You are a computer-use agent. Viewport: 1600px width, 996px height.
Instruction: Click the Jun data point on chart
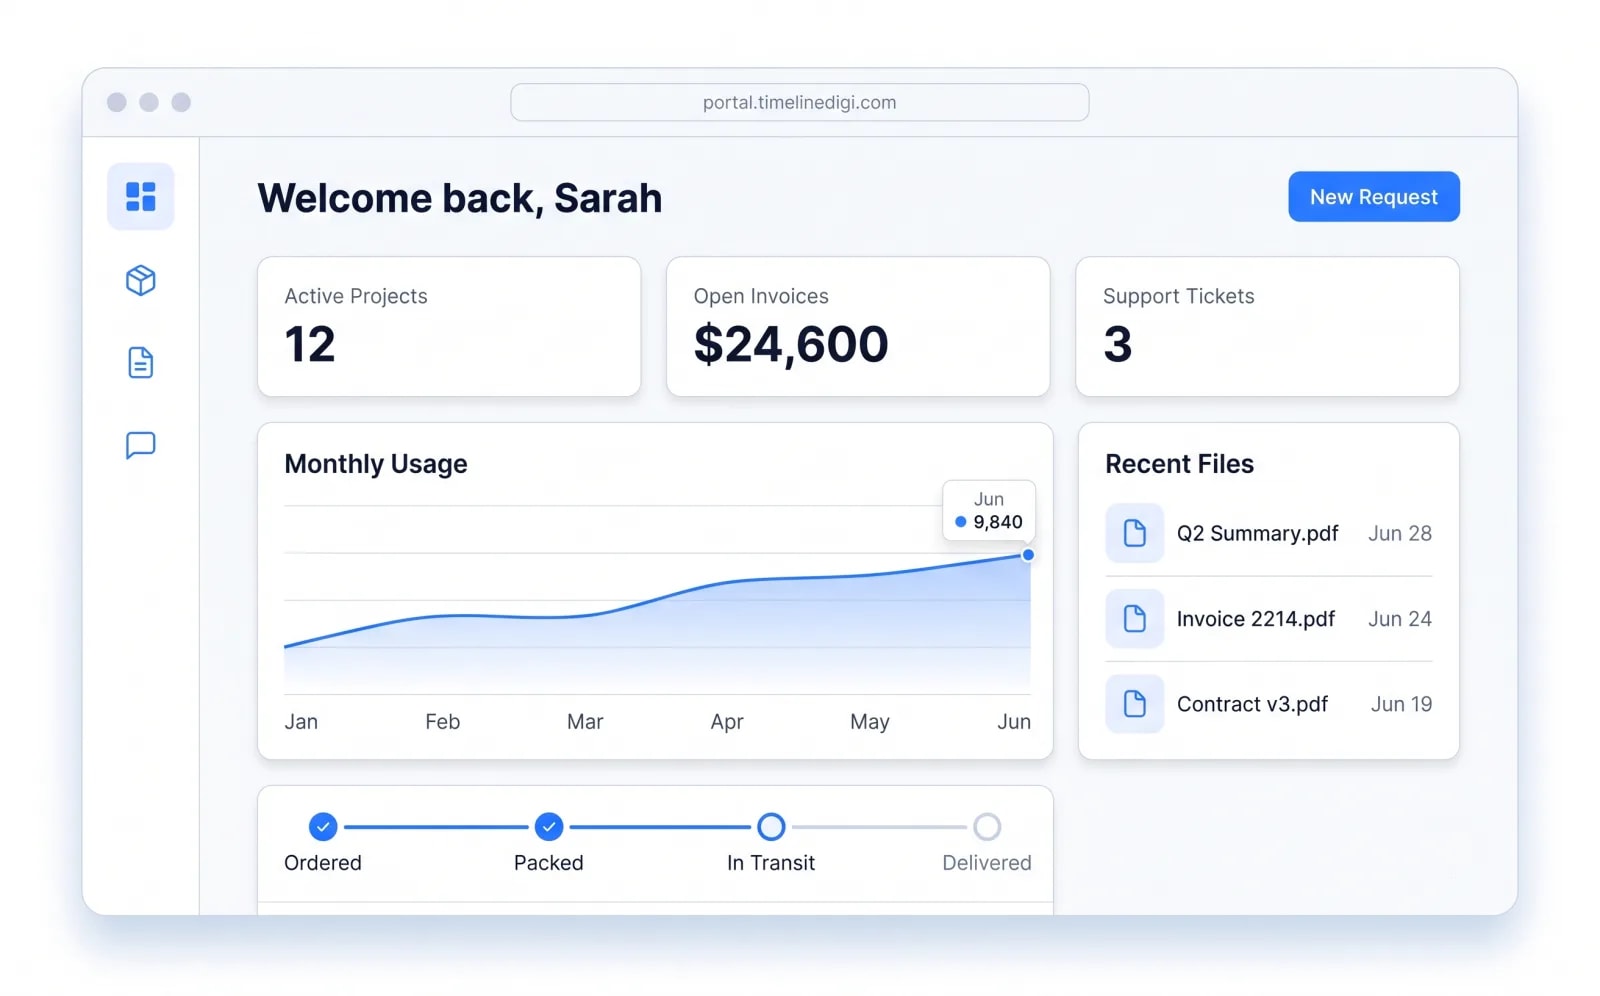[x=1028, y=555]
